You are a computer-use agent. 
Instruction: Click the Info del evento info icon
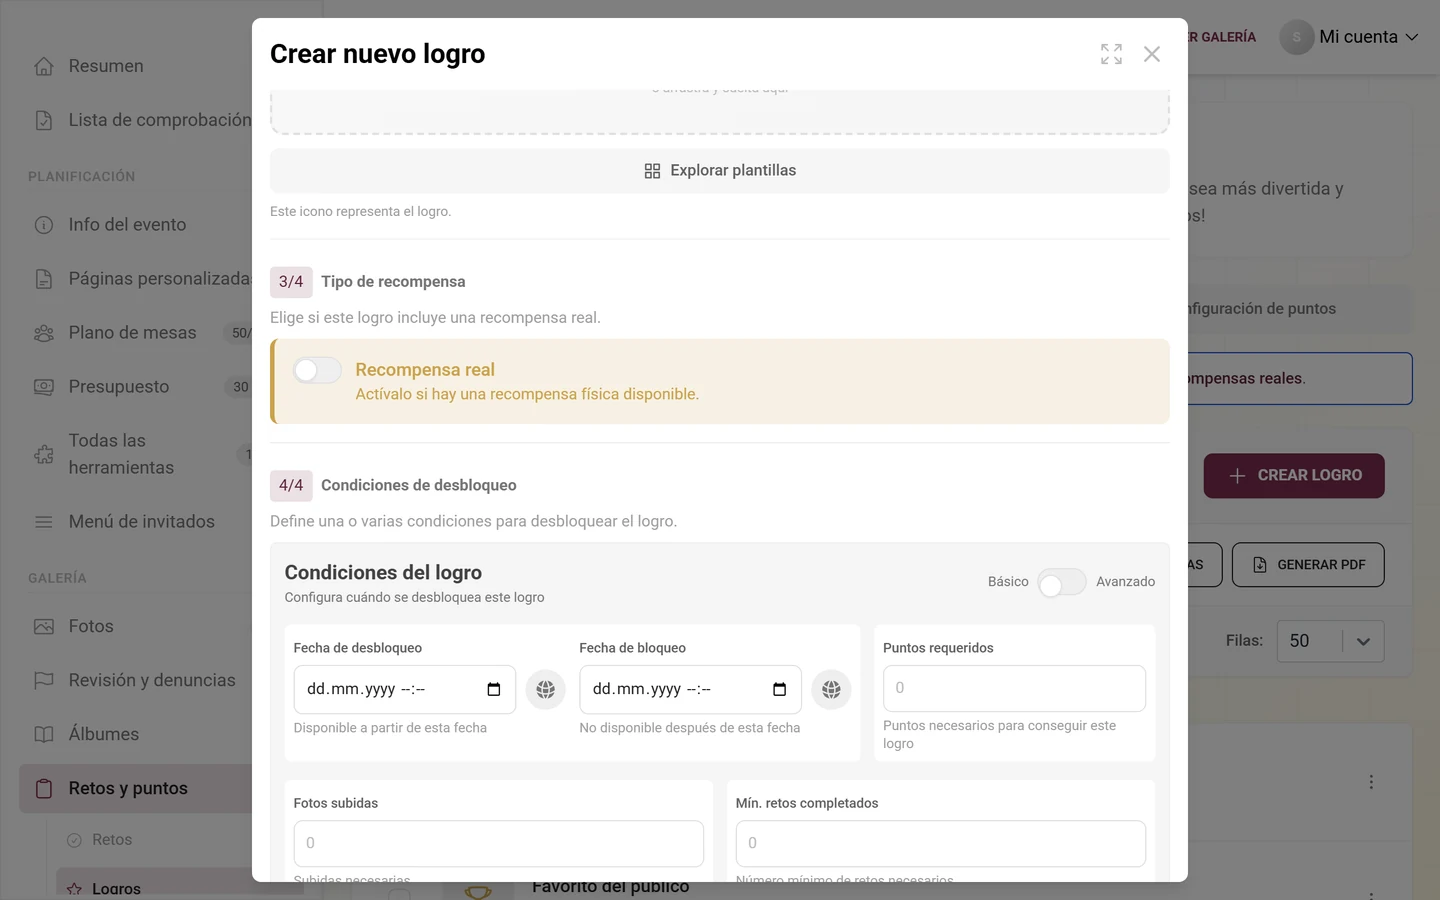coord(44,225)
